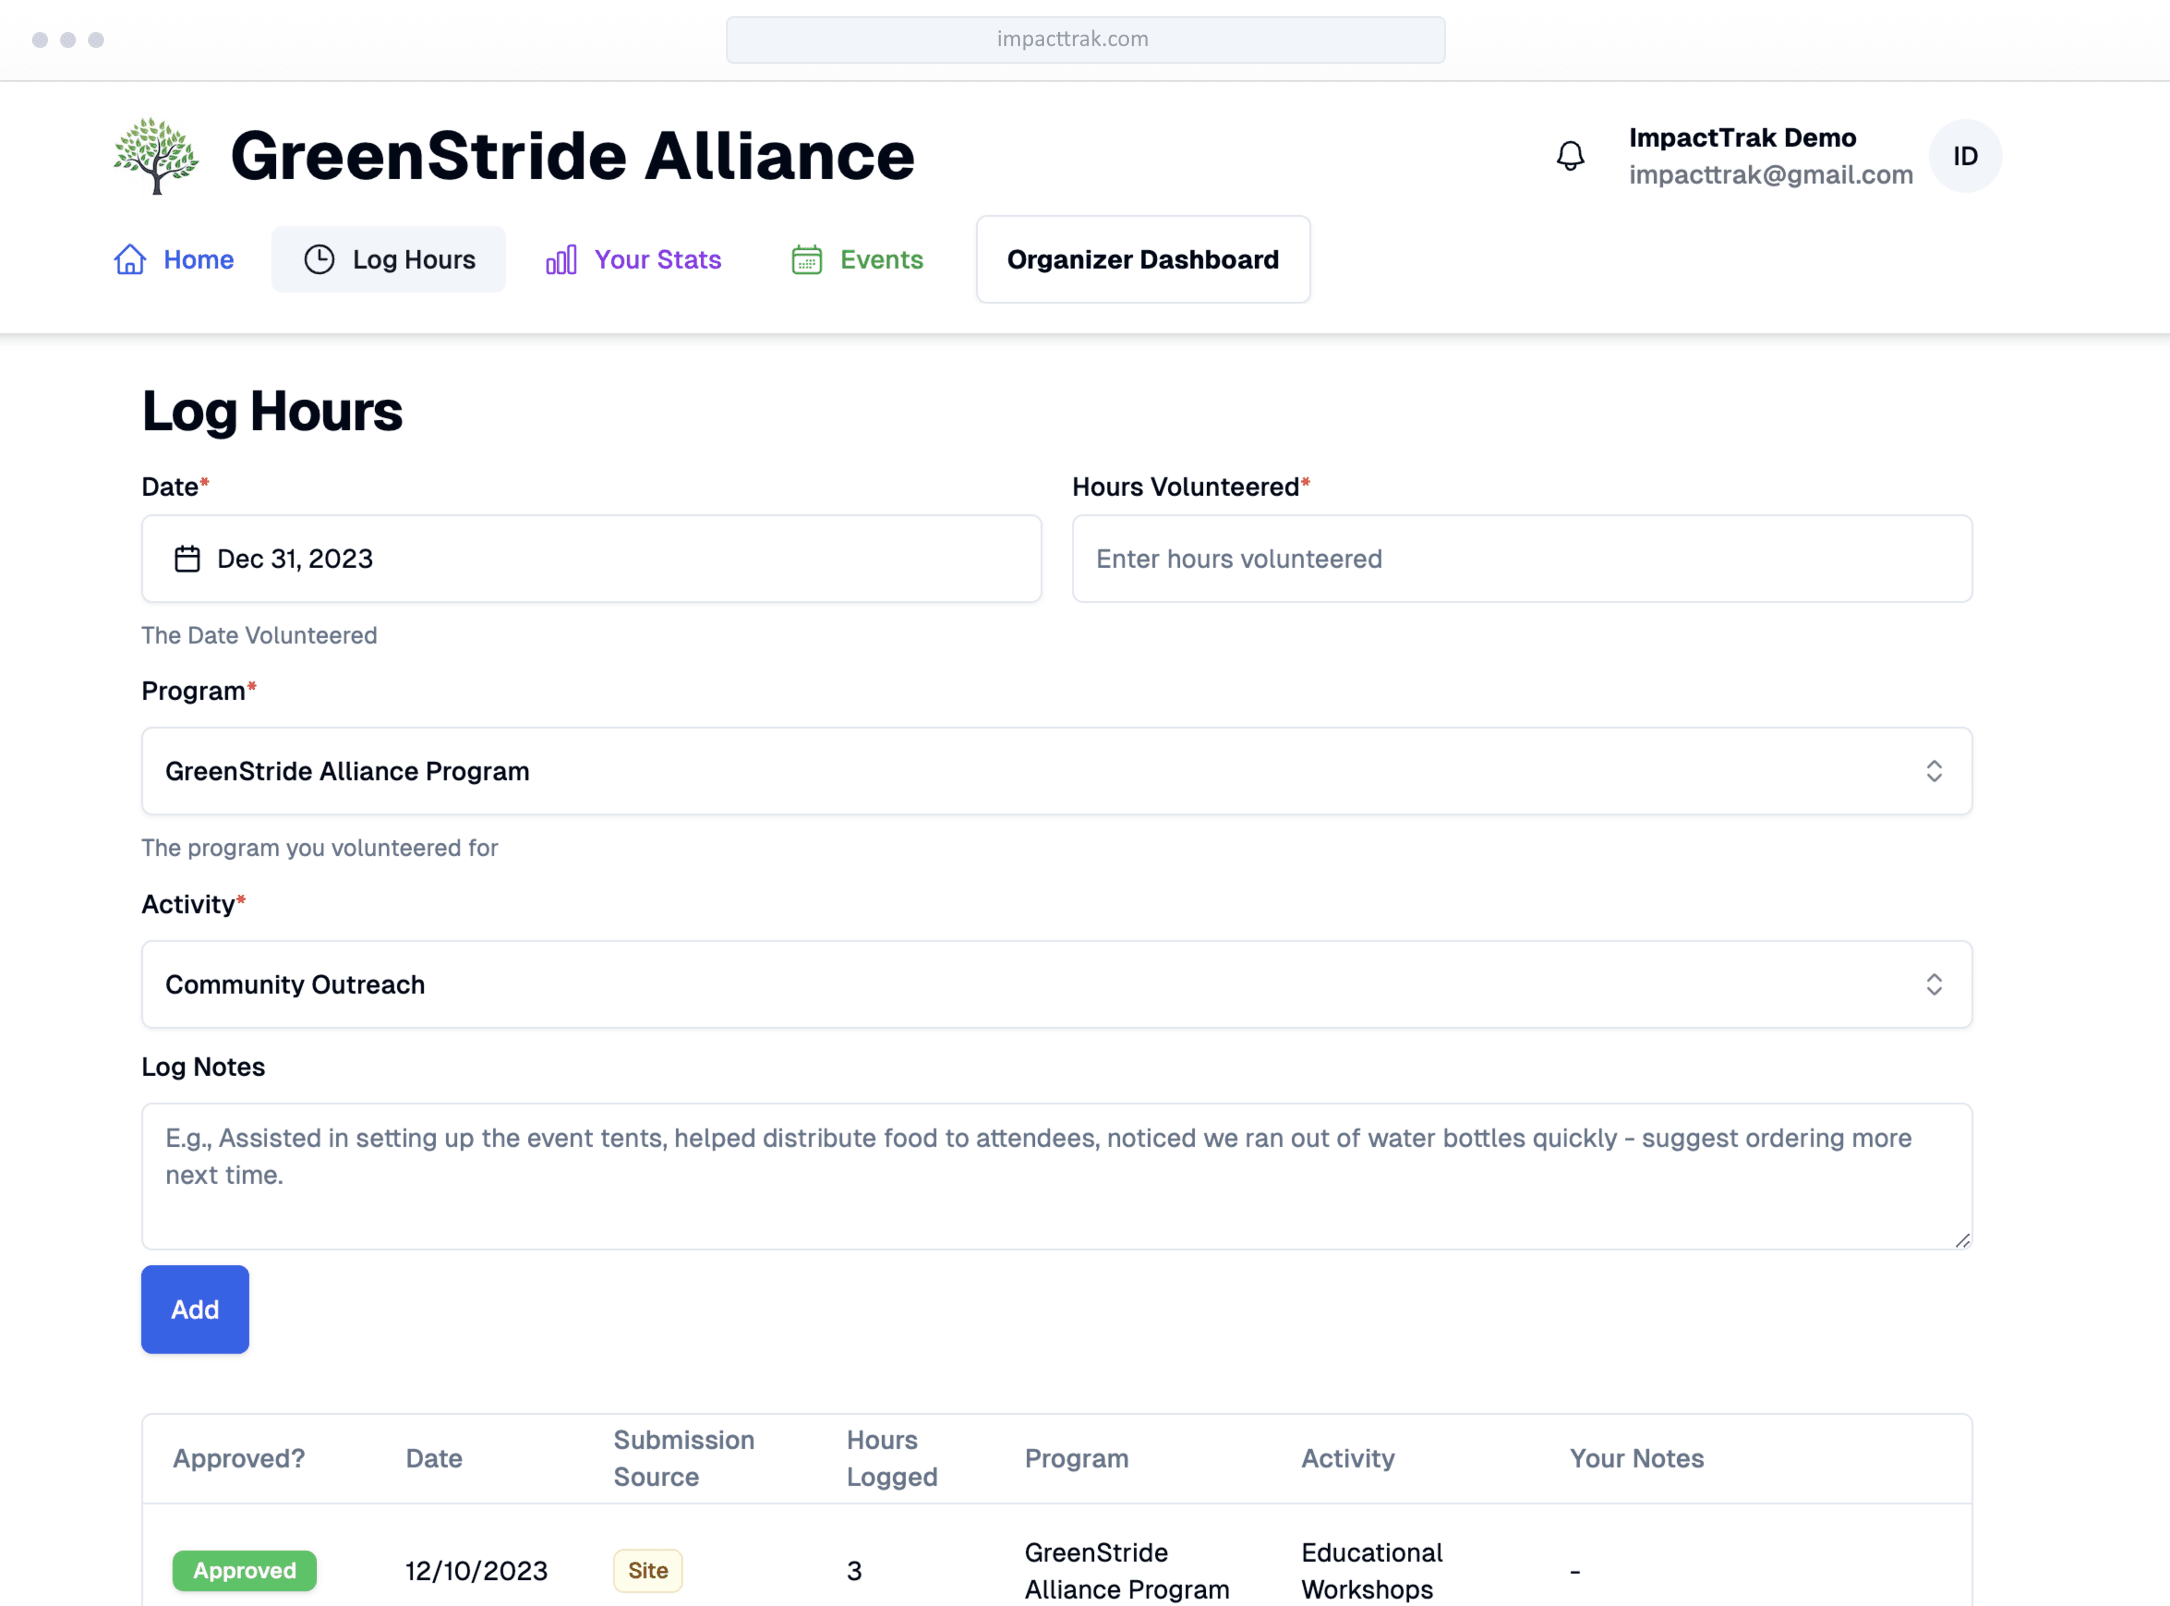Click the notification bell icon
2170x1606 pixels.
[1570, 156]
